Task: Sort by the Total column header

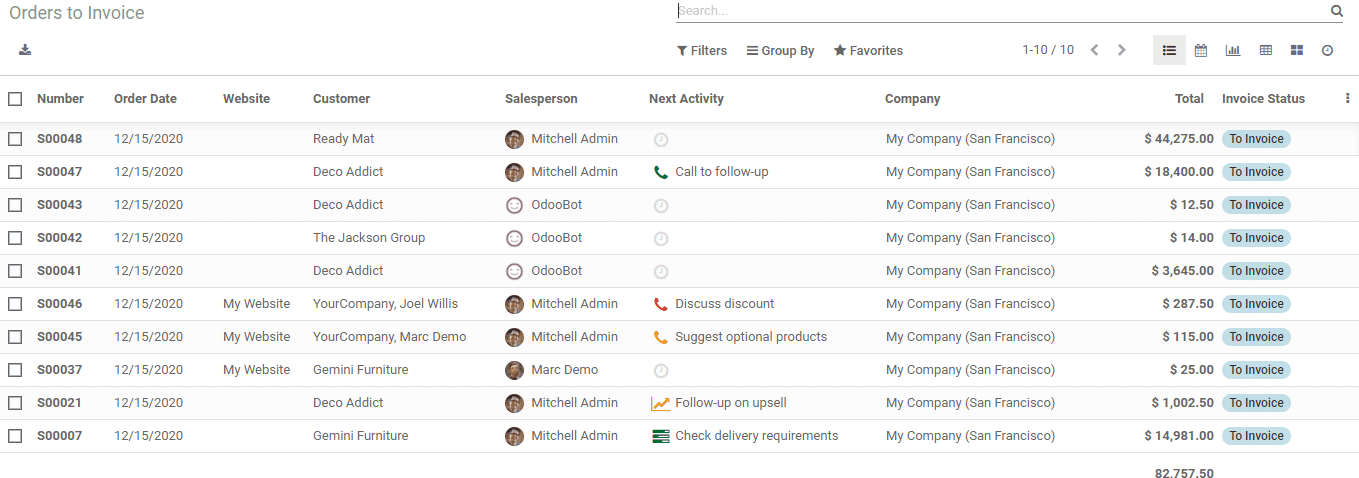Action: (x=1189, y=99)
